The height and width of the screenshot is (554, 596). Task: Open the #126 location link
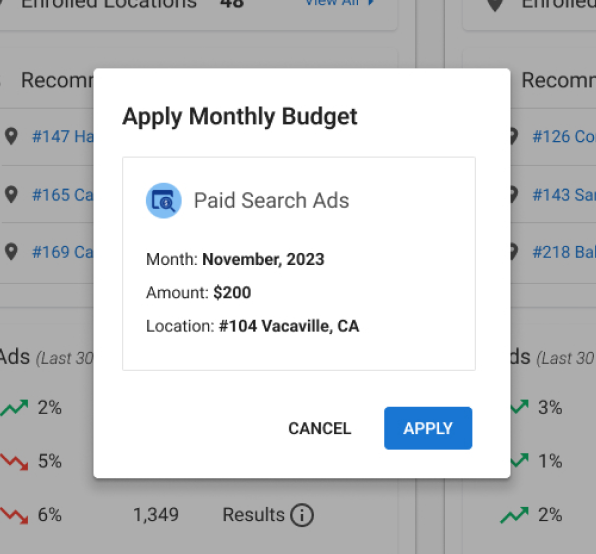(x=564, y=136)
